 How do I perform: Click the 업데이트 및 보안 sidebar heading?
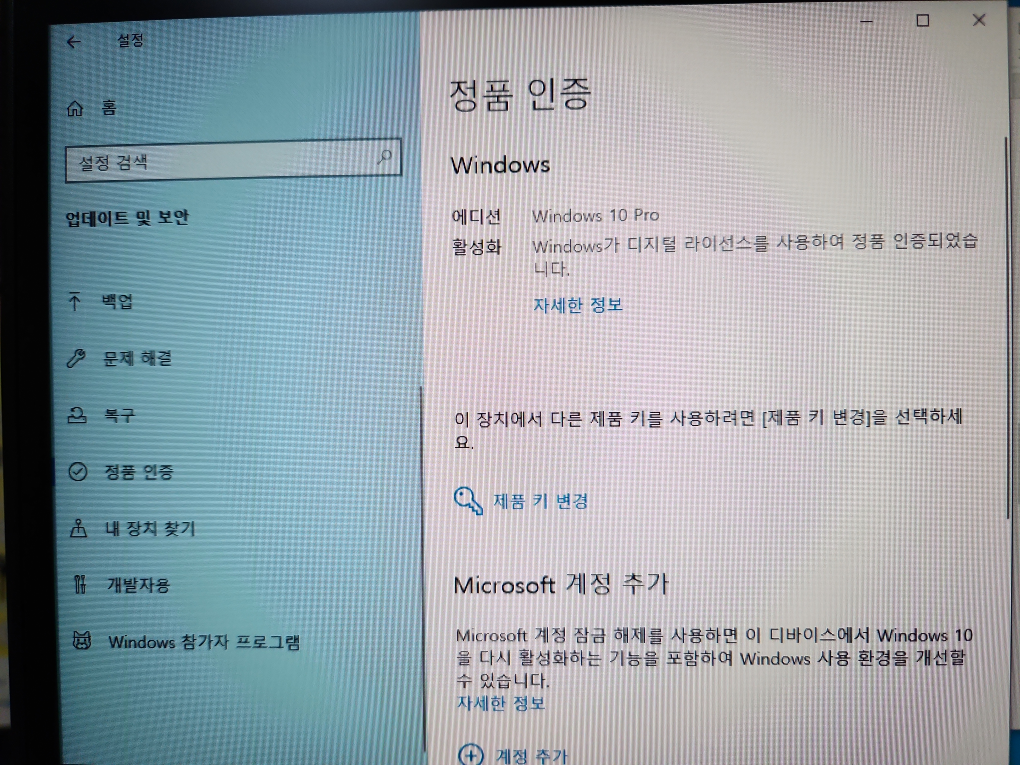click(x=127, y=217)
